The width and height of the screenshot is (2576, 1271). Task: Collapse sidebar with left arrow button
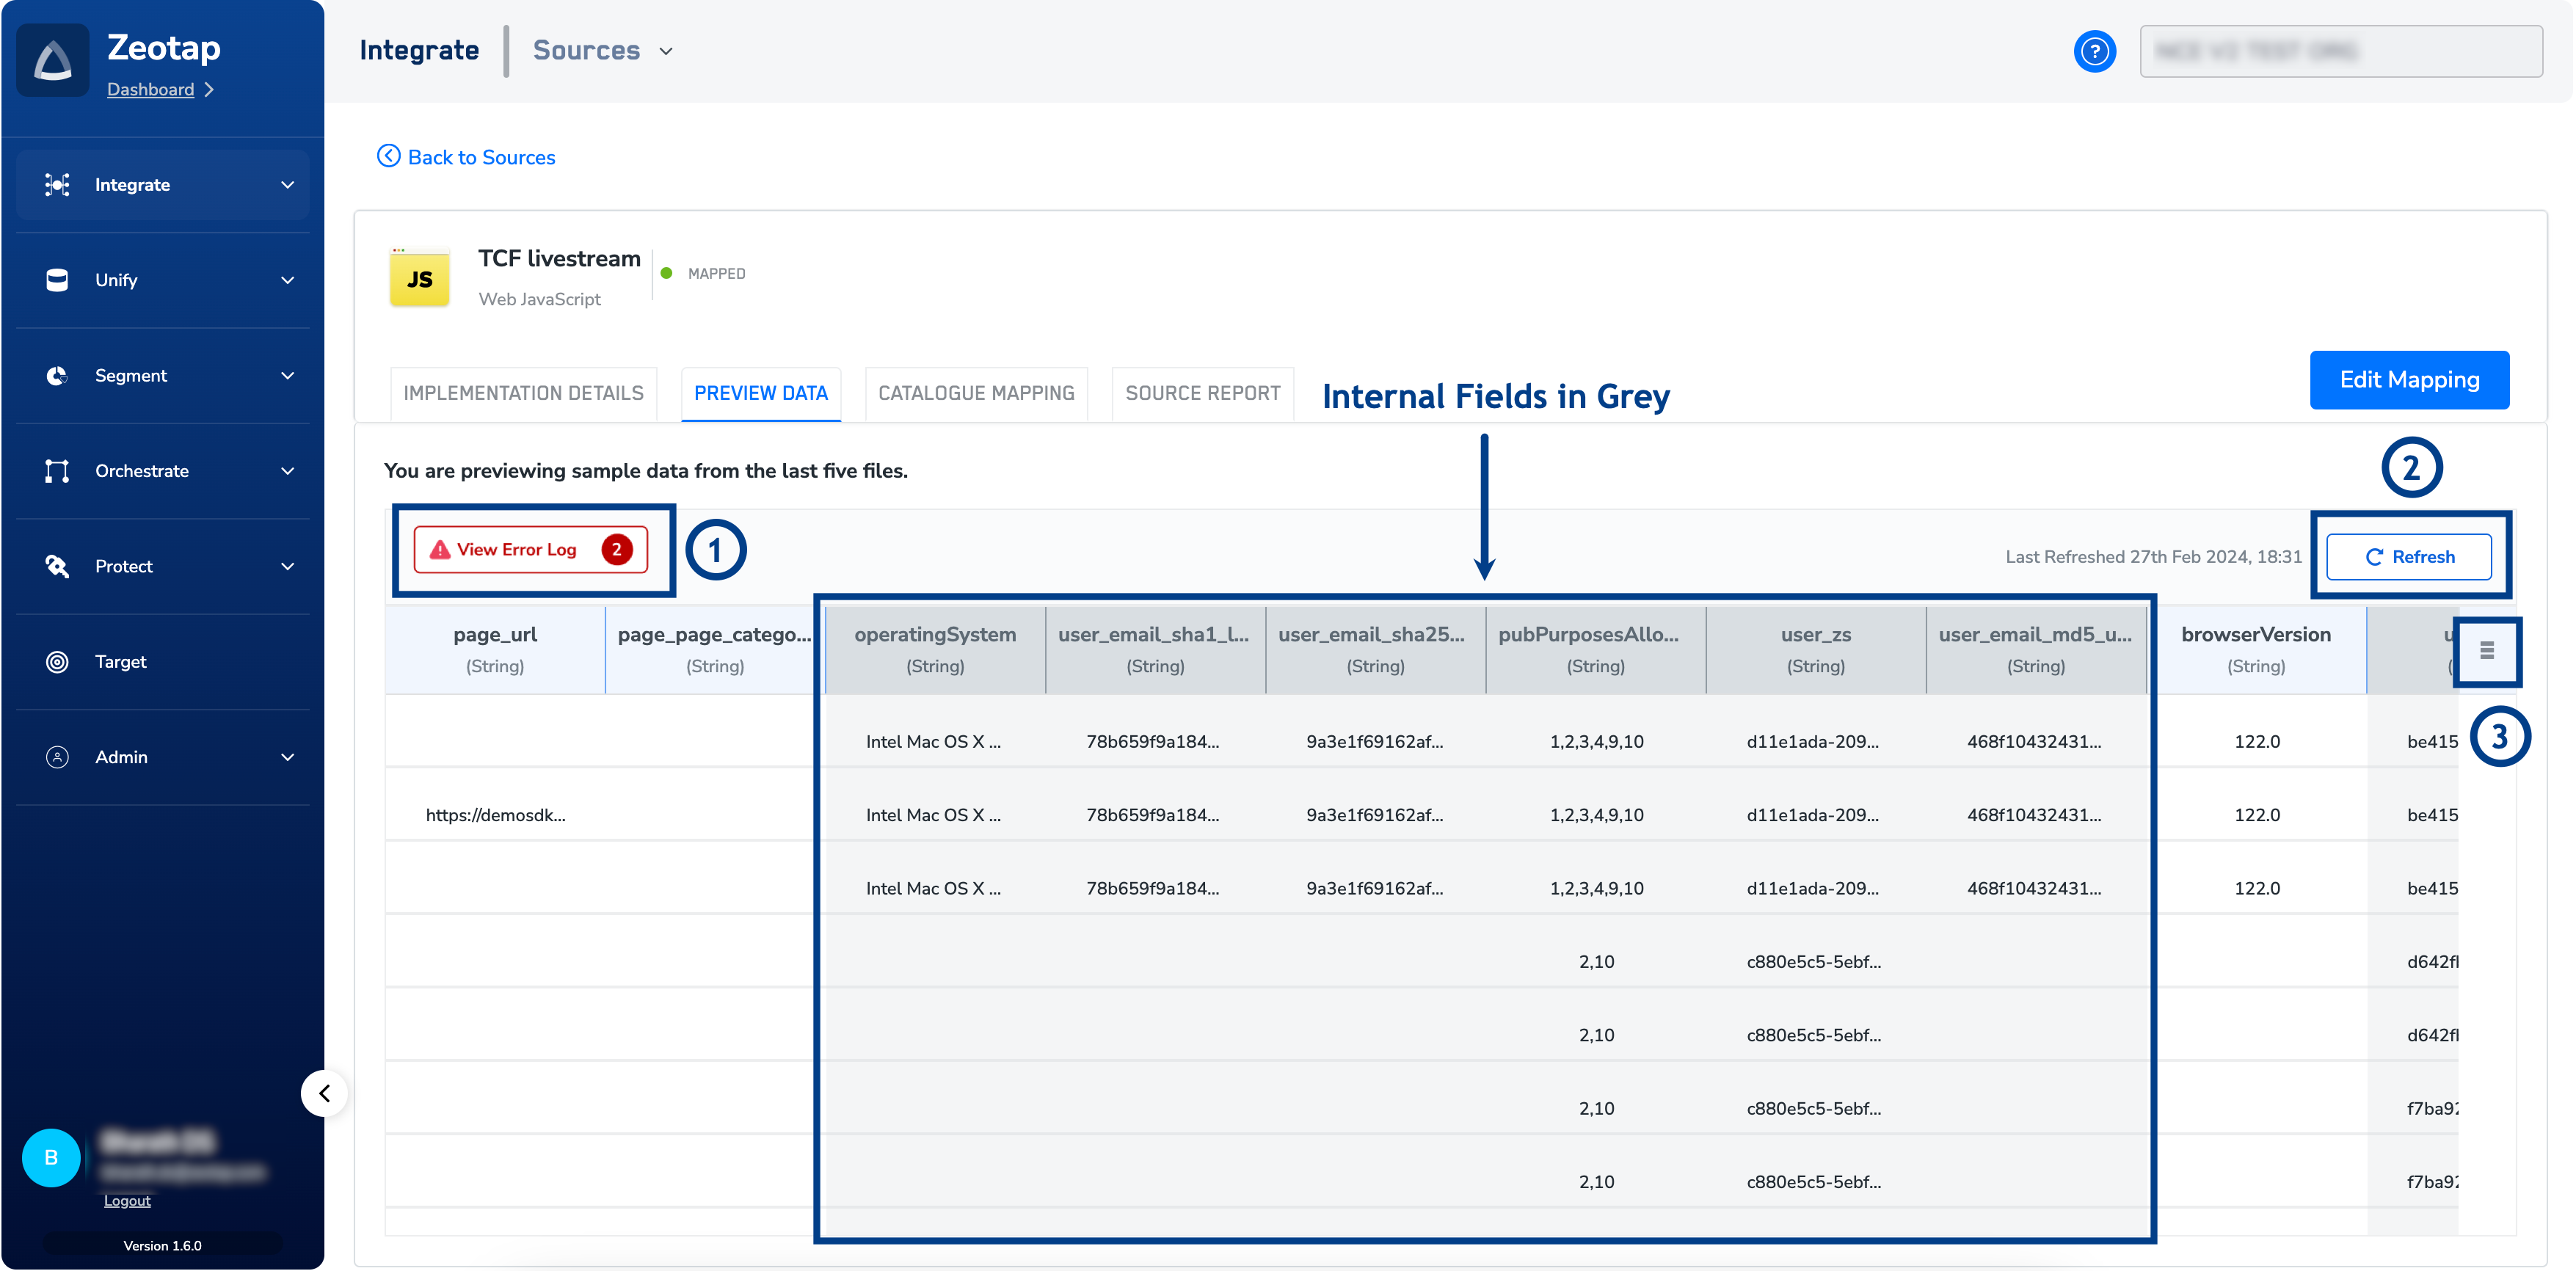(x=324, y=1093)
